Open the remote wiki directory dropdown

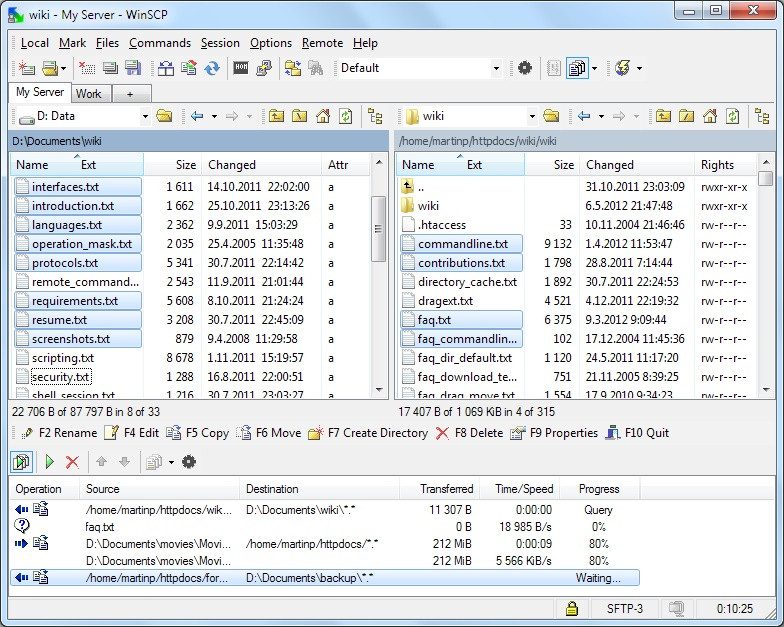point(532,117)
